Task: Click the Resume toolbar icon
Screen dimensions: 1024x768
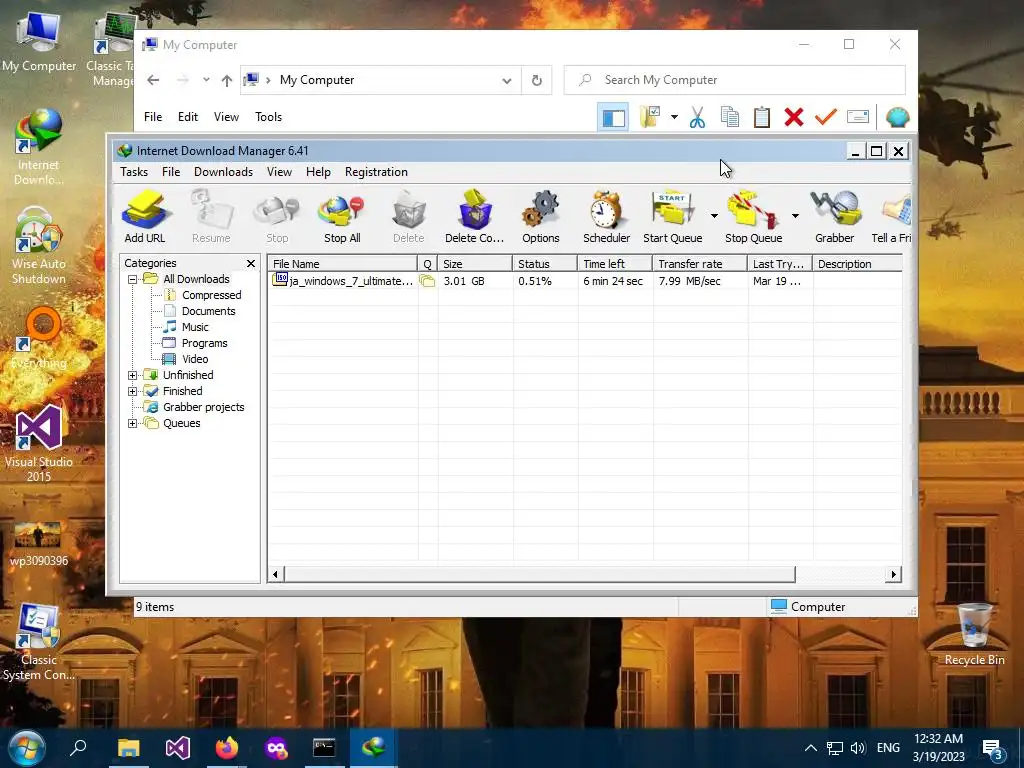Action: pos(211,216)
